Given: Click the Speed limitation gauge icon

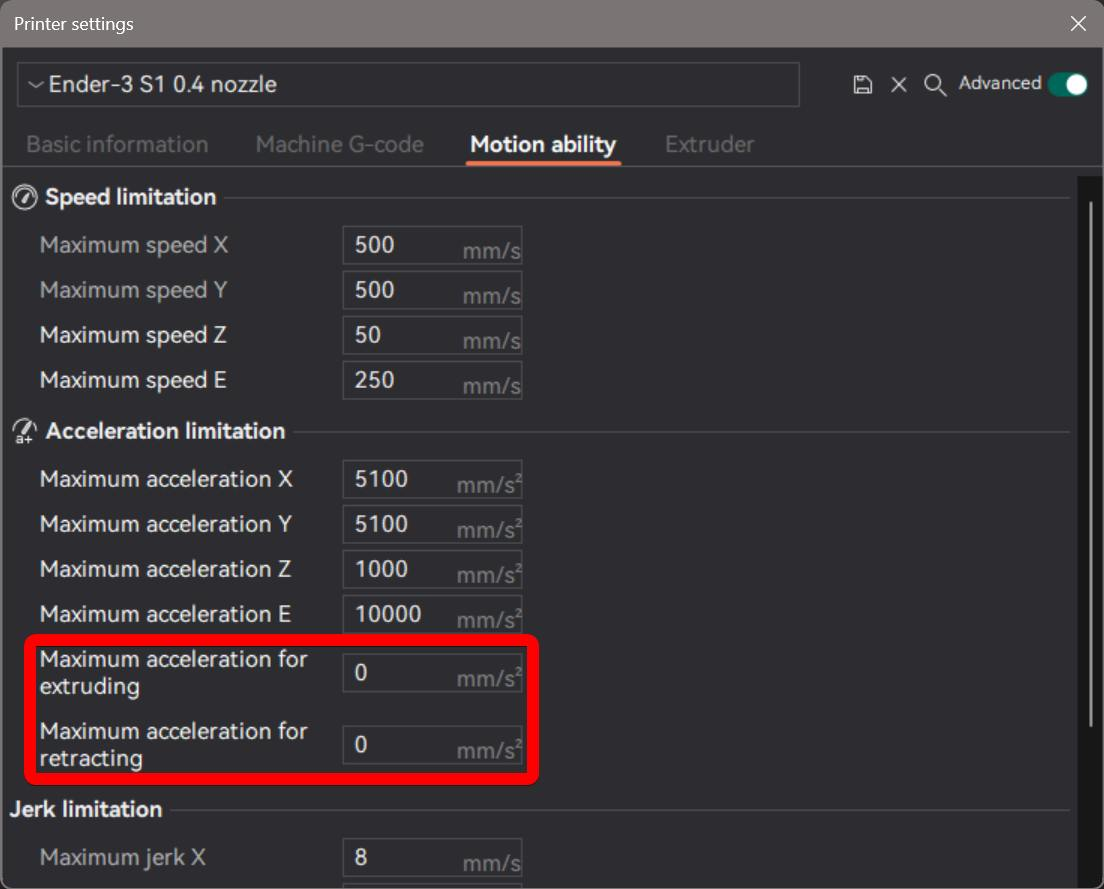Looking at the screenshot, I should [x=24, y=197].
